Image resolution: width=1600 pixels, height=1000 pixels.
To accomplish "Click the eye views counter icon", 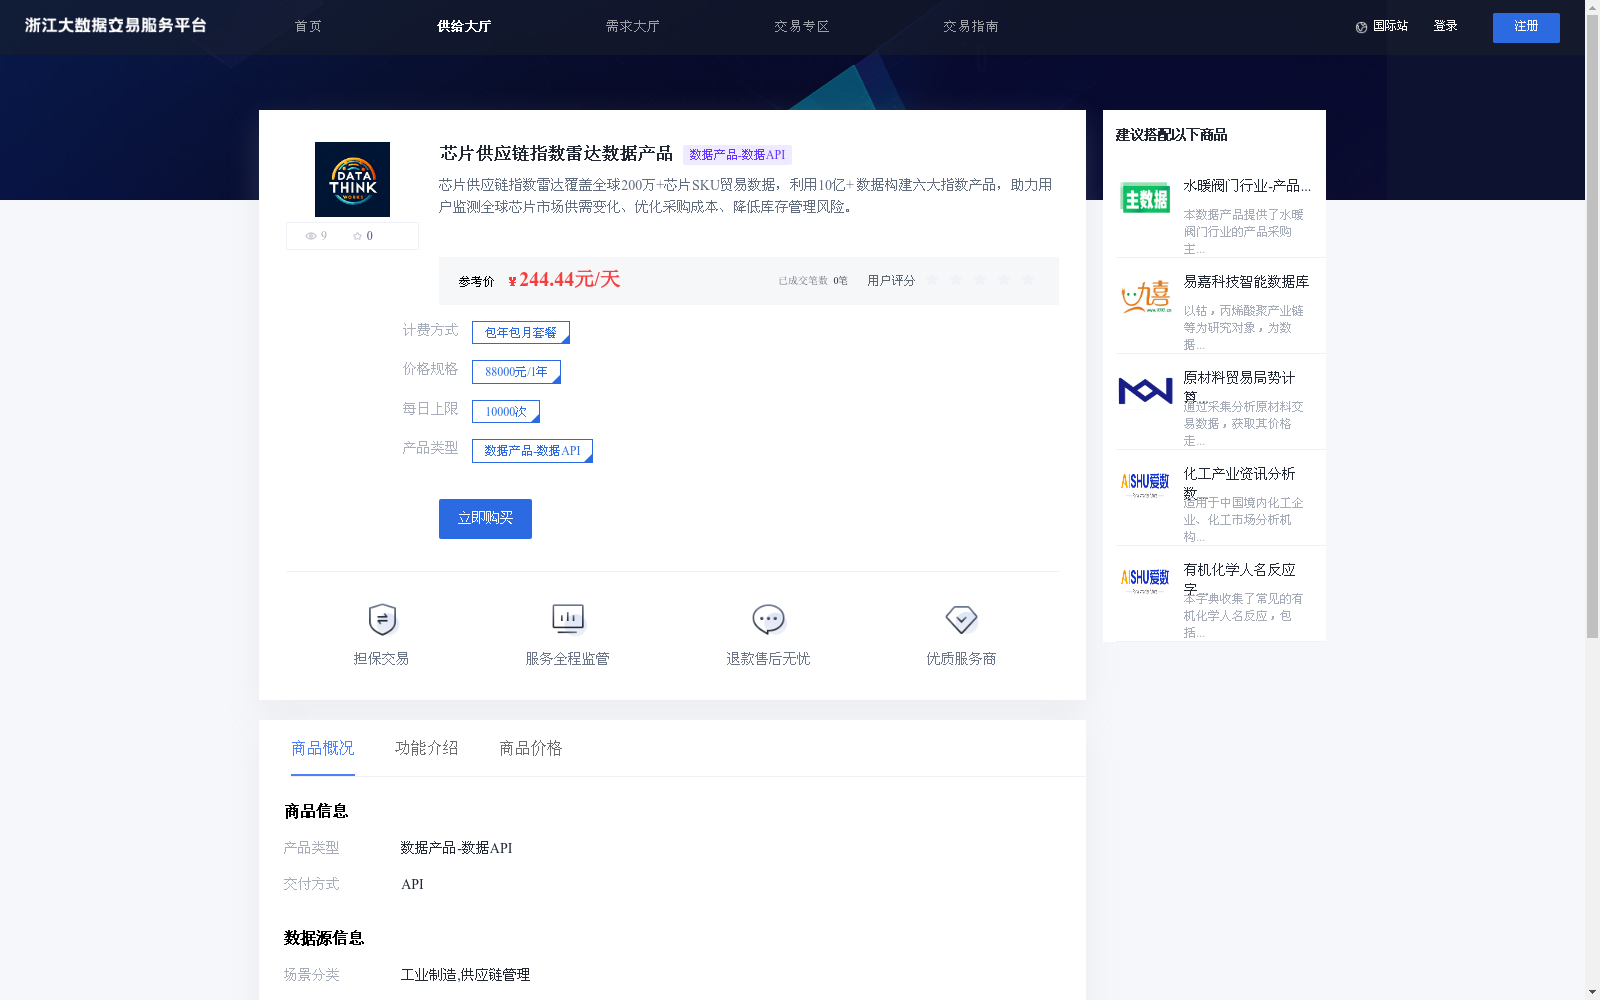I will (311, 236).
